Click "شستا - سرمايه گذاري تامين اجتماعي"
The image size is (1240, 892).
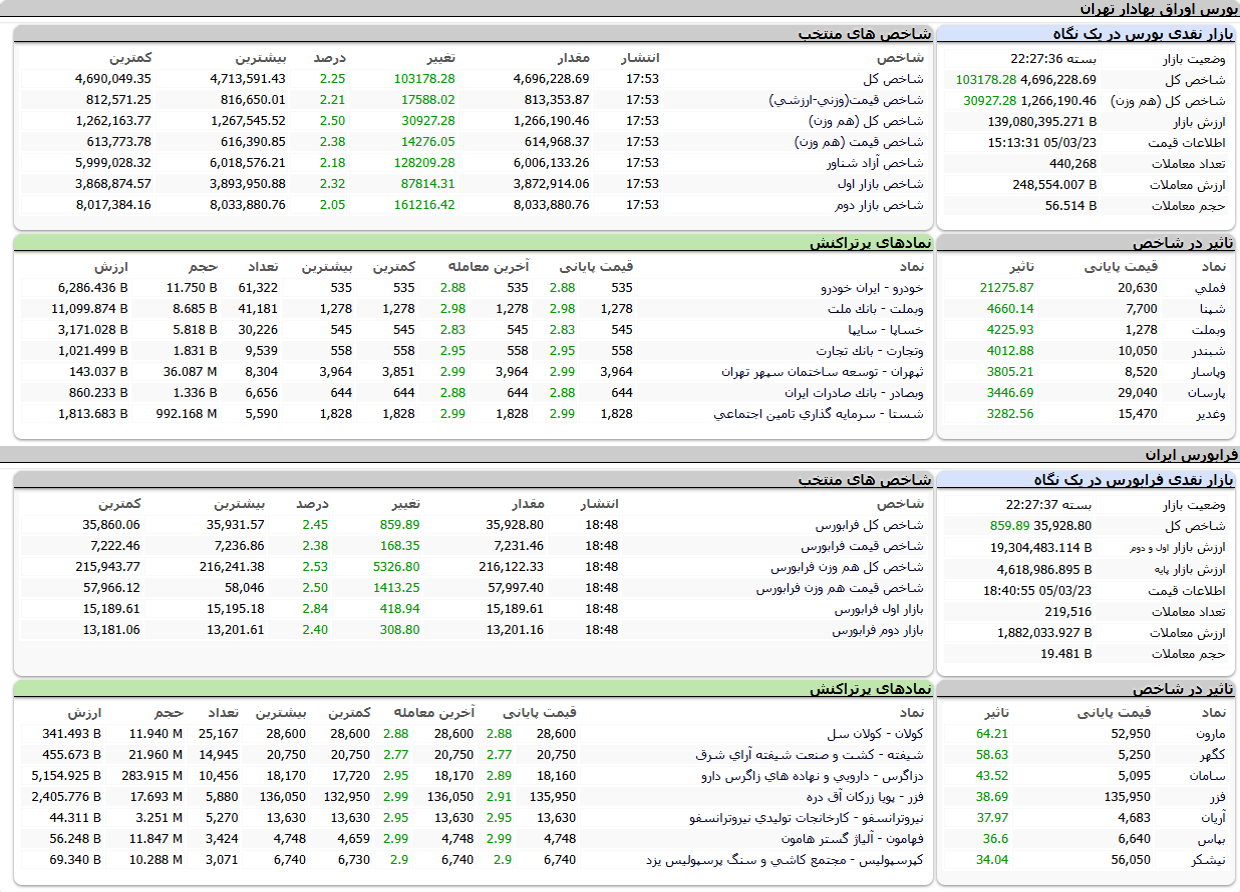tap(819, 414)
